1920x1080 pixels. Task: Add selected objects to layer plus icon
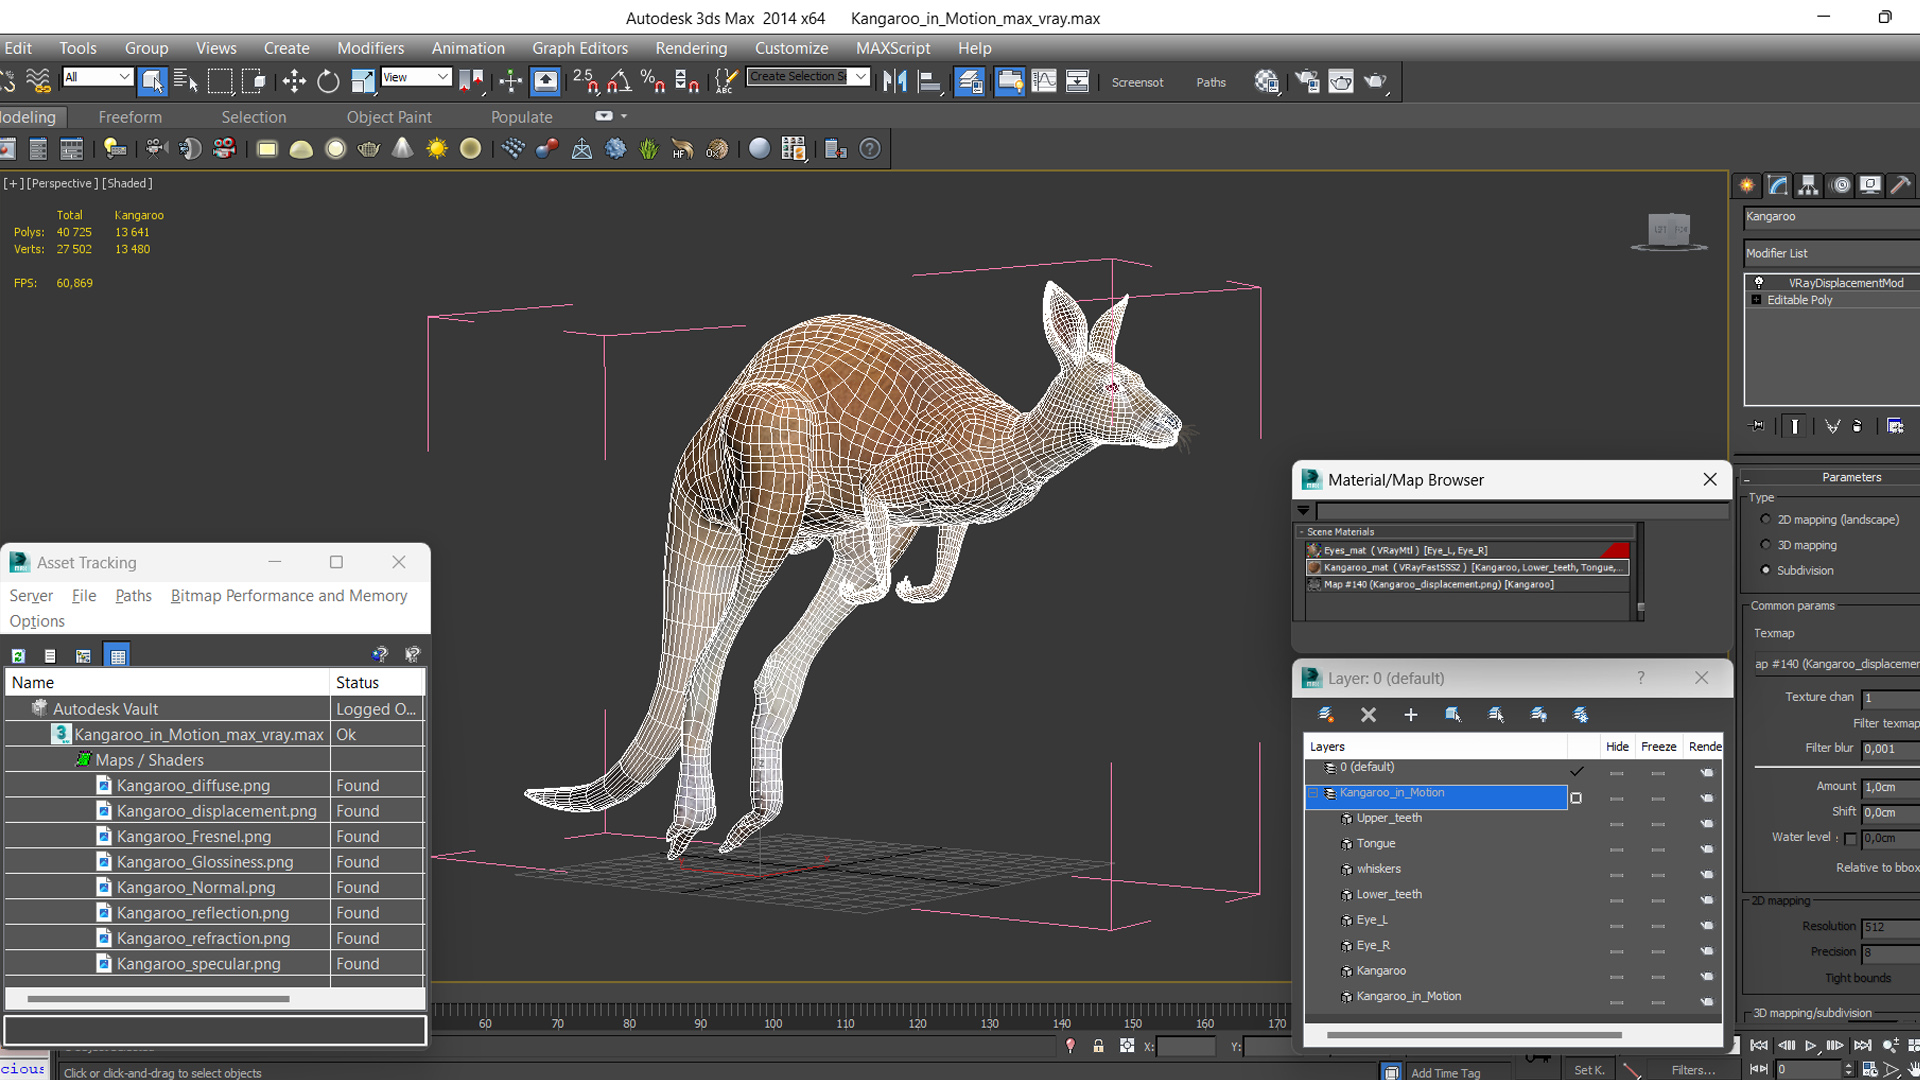coord(1410,714)
